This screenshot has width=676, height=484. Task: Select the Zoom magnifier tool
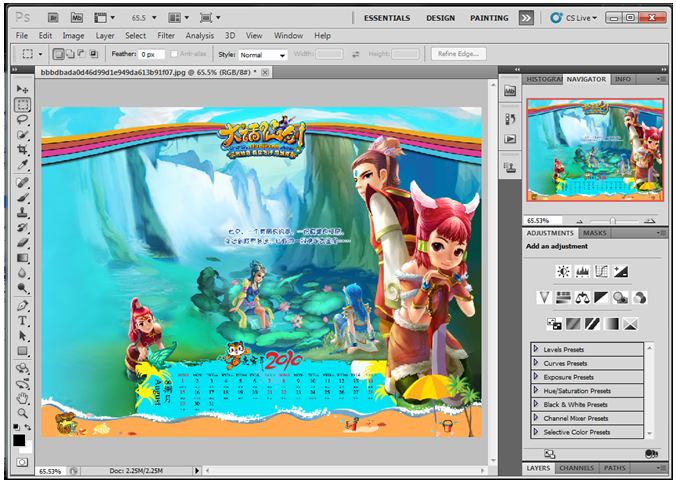pyautogui.click(x=22, y=412)
